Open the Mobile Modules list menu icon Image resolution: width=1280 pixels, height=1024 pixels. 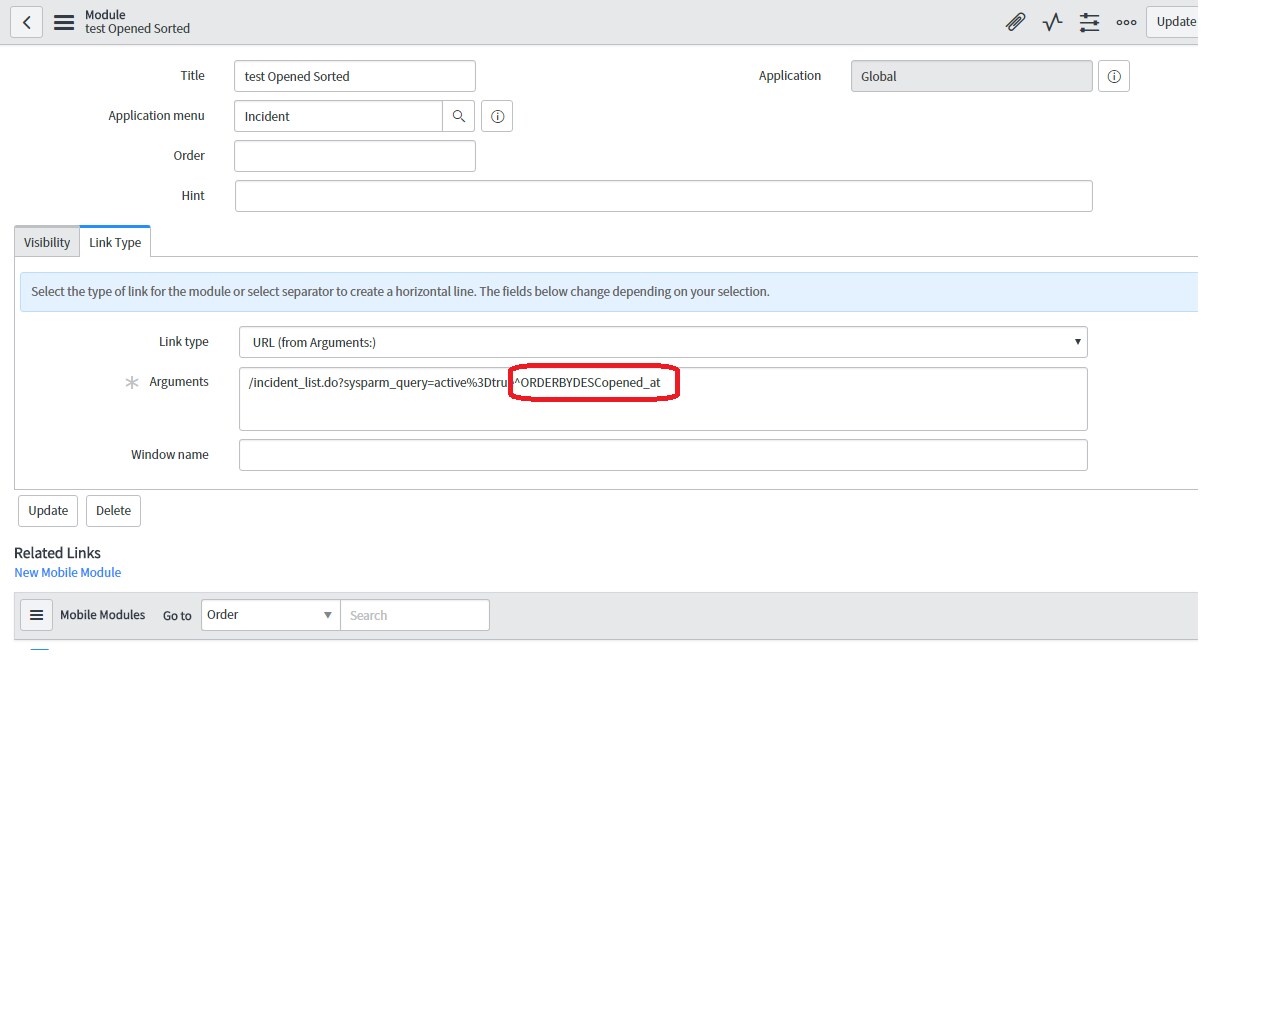[36, 615]
